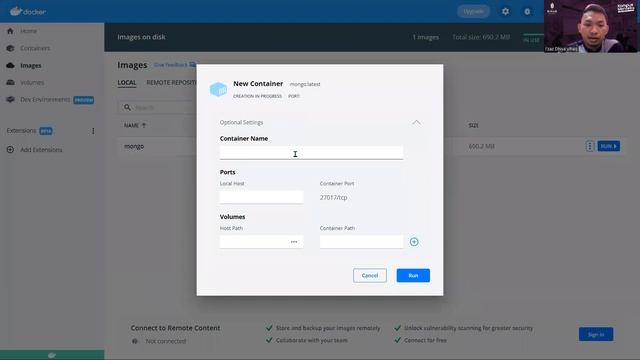Open Add Extensions link
The height and width of the screenshot is (360, 640).
[x=41, y=150]
